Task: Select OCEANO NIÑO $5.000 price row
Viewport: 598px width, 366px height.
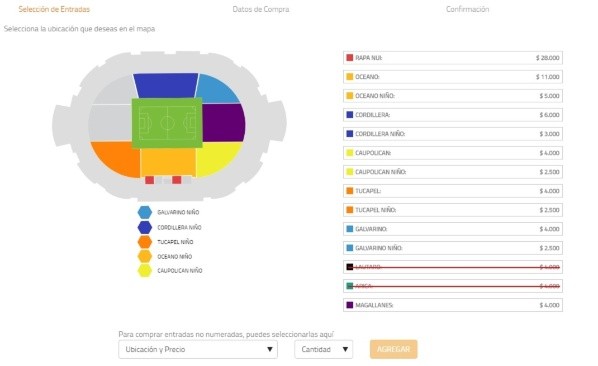Action: 453,96
